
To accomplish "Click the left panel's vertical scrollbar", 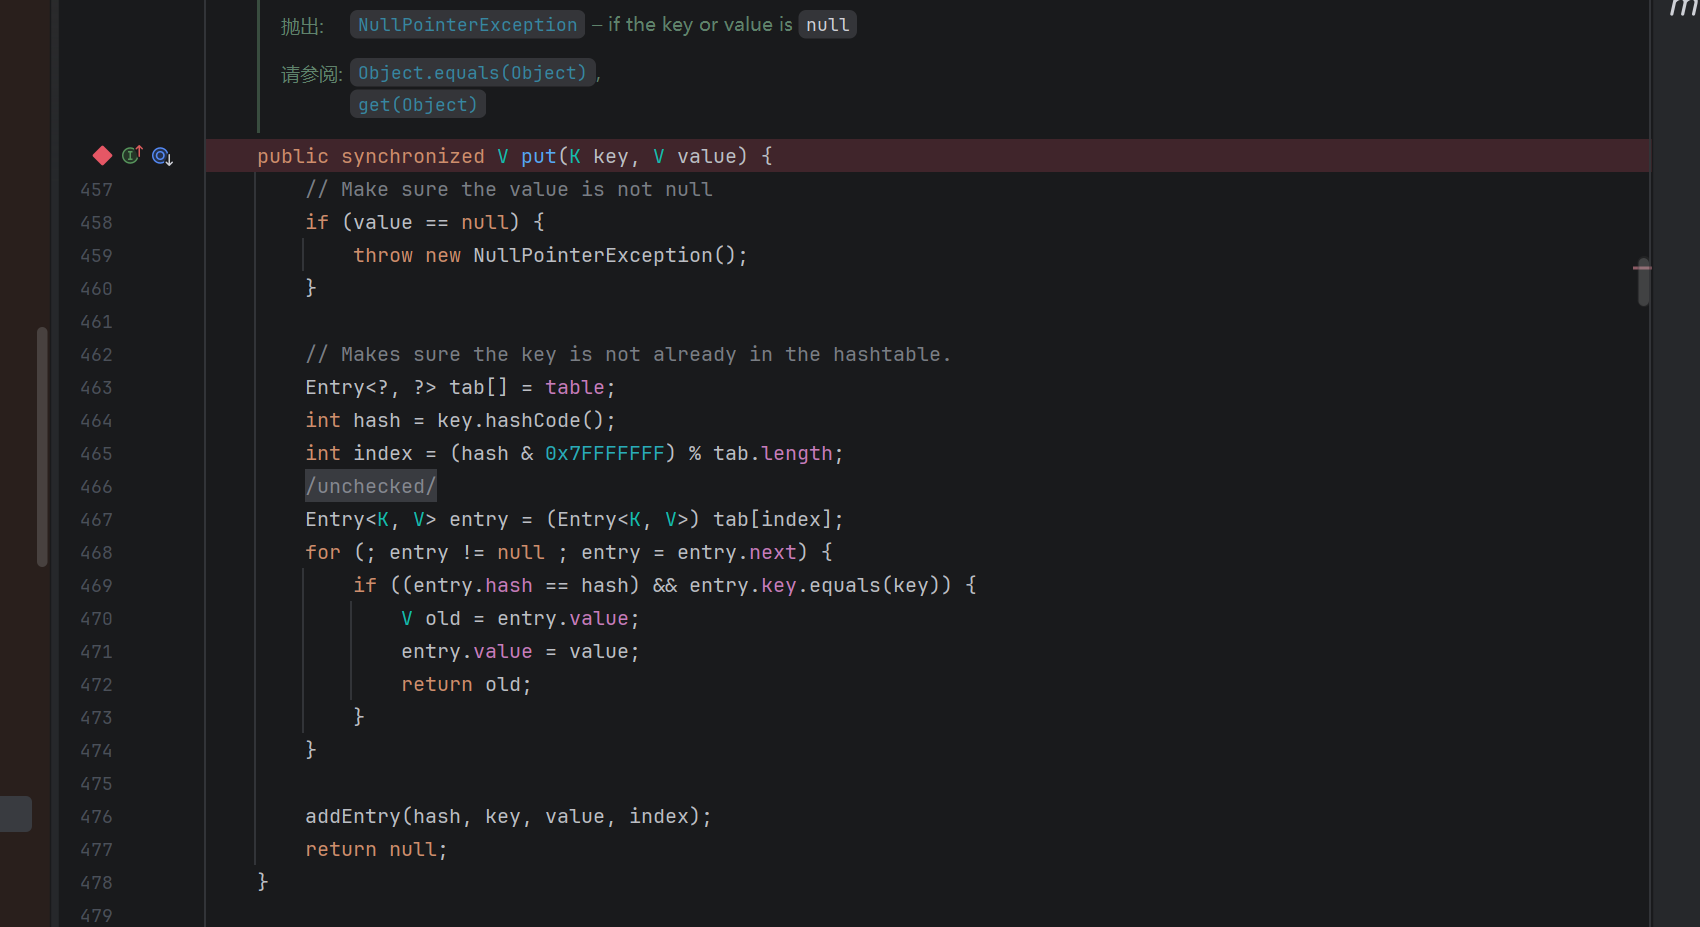I will coord(42,446).
